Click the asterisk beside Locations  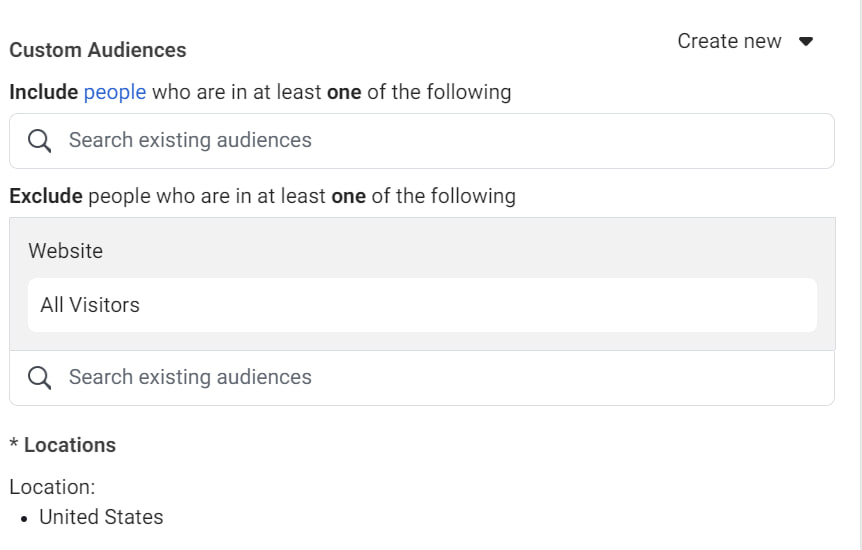pos(14,443)
